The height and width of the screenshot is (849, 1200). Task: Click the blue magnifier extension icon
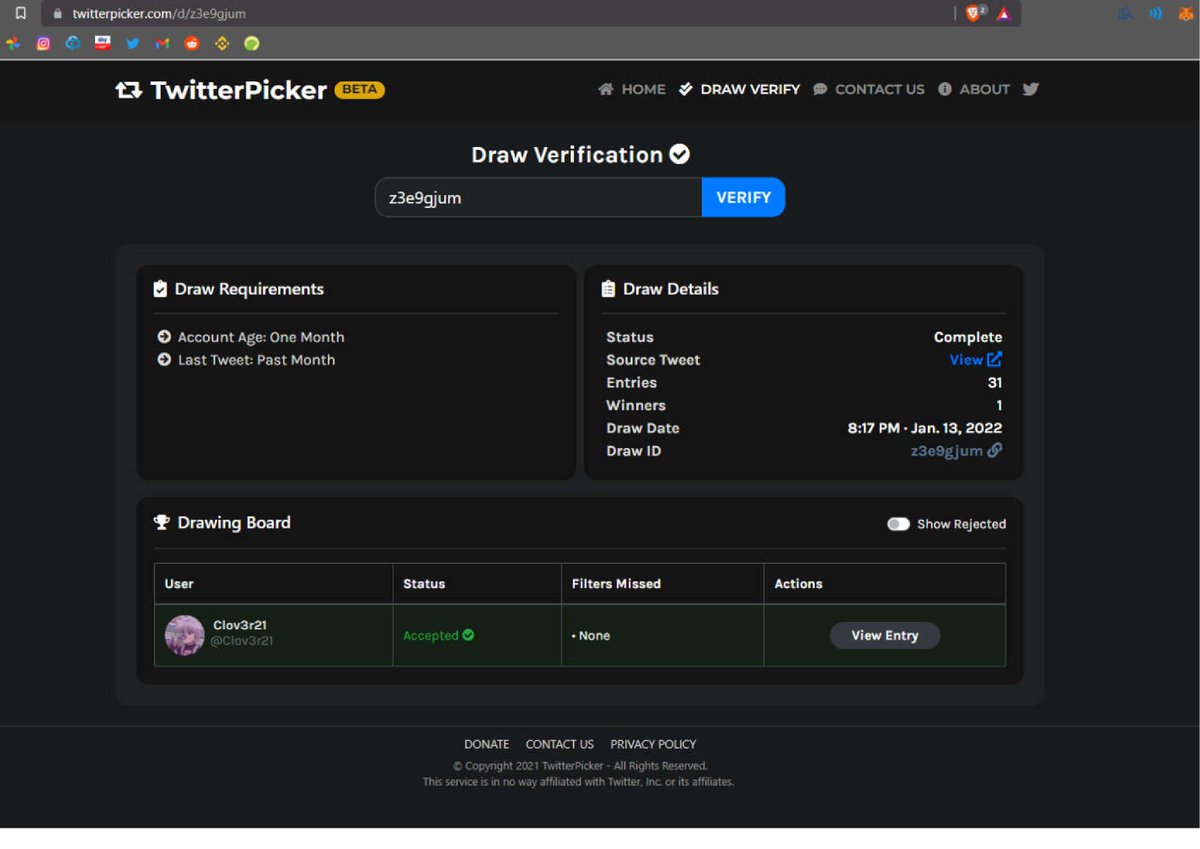[x=1126, y=14]
